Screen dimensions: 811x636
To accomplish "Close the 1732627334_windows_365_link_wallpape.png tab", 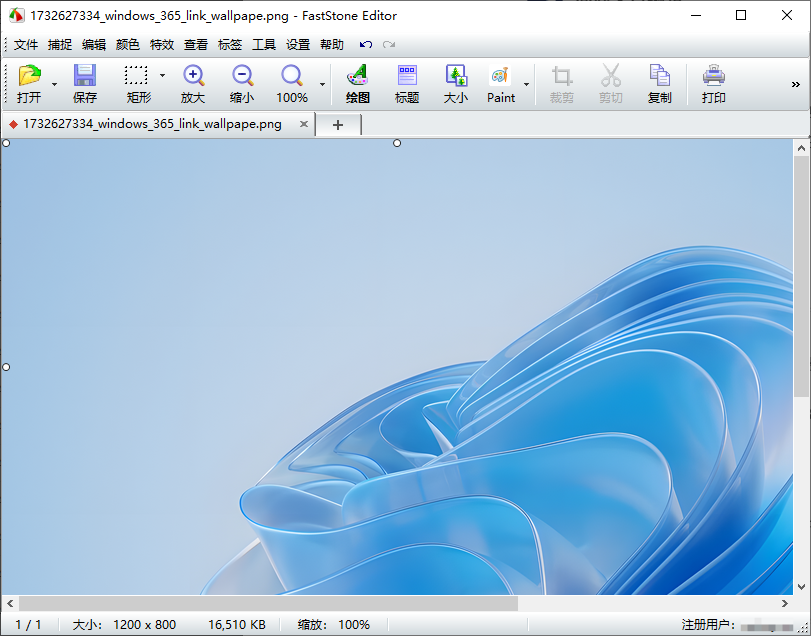I will [x=304, y=124].
